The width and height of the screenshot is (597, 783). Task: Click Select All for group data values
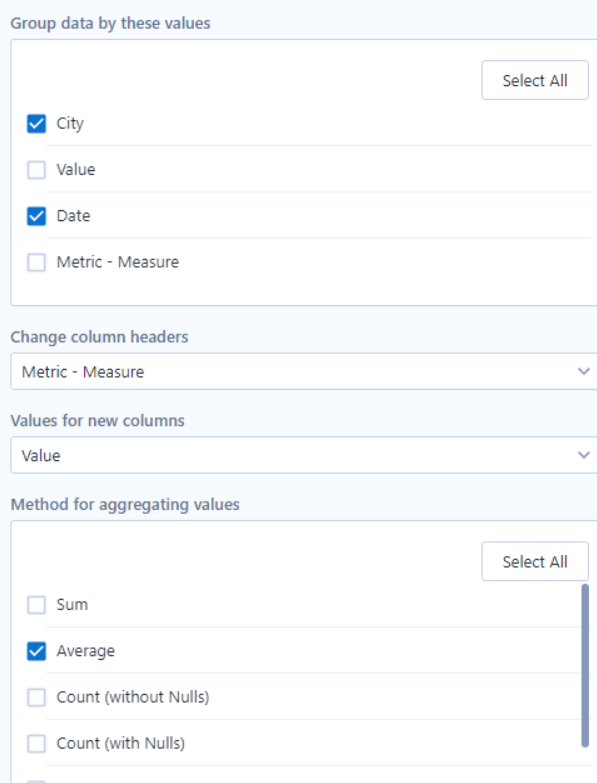[535, 80]
